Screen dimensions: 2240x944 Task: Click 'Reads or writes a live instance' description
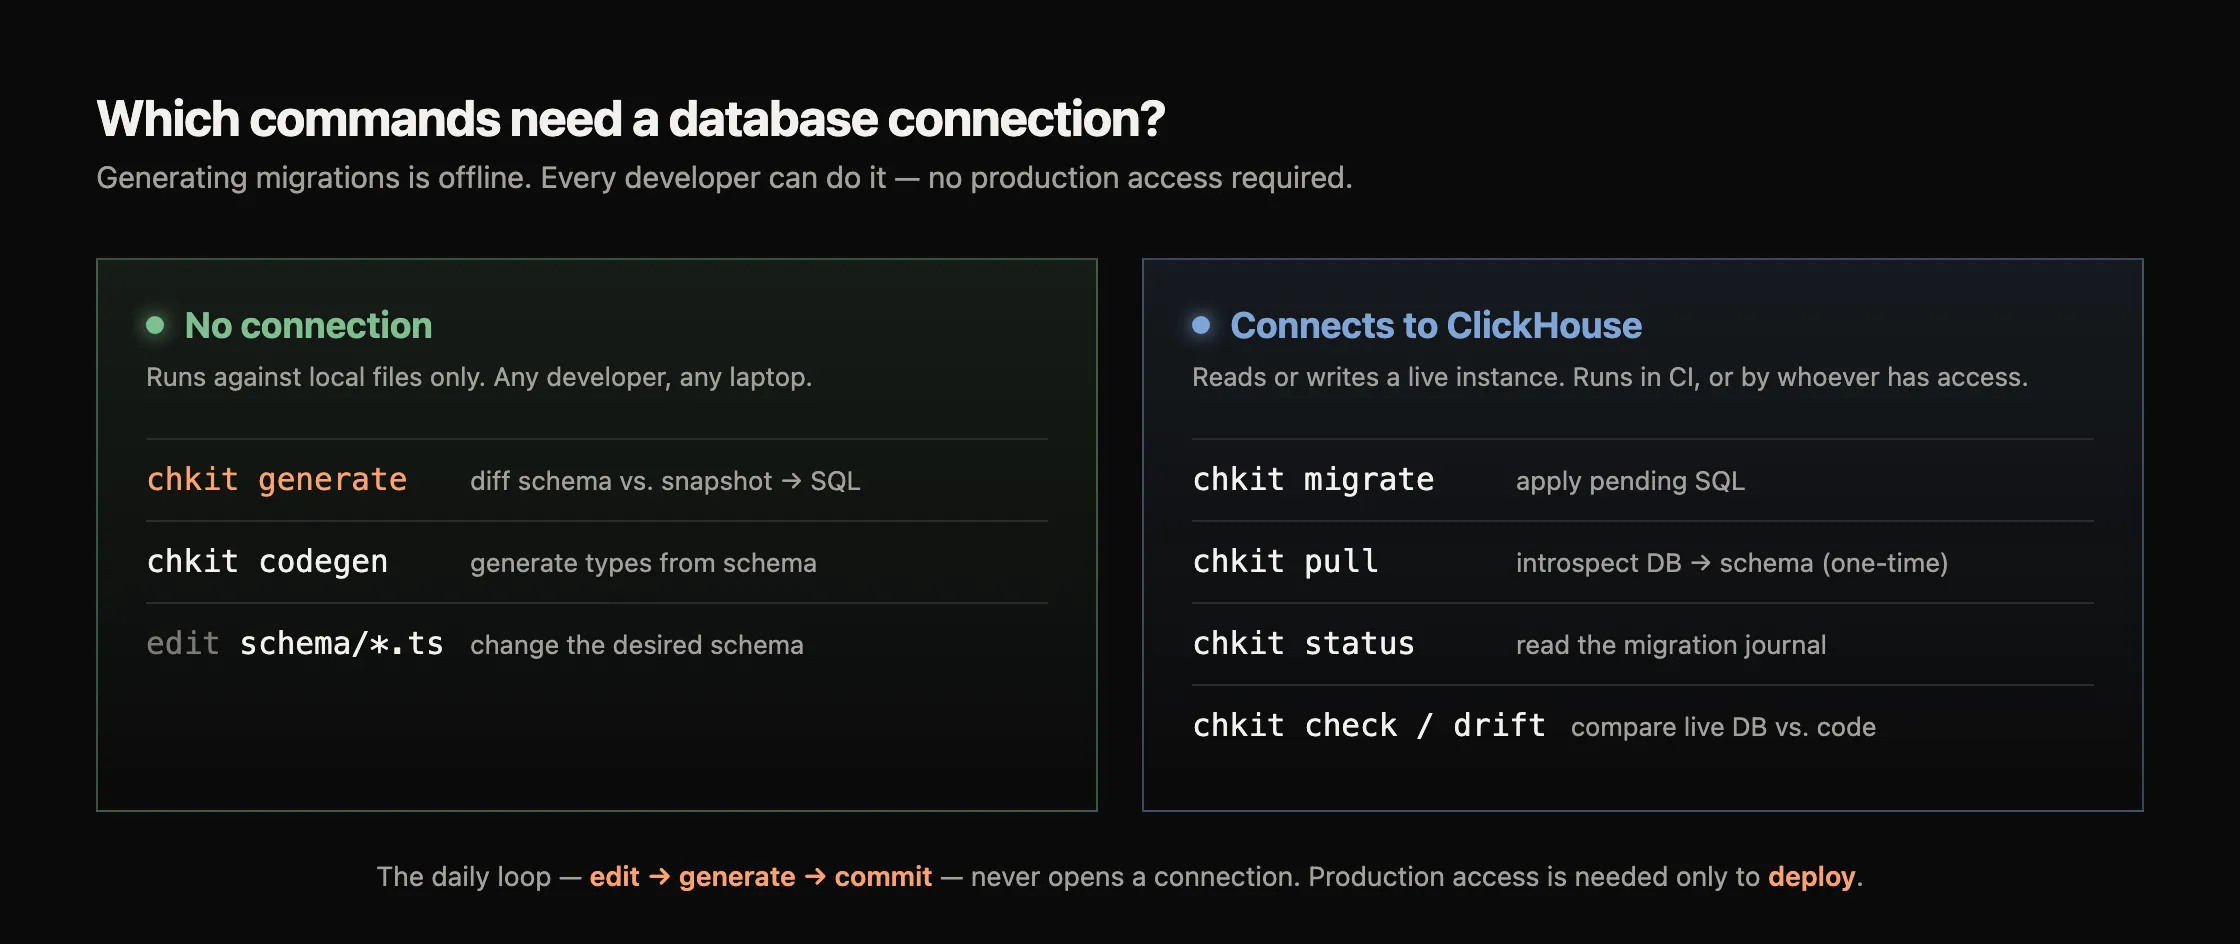[x=1610, y=377]
